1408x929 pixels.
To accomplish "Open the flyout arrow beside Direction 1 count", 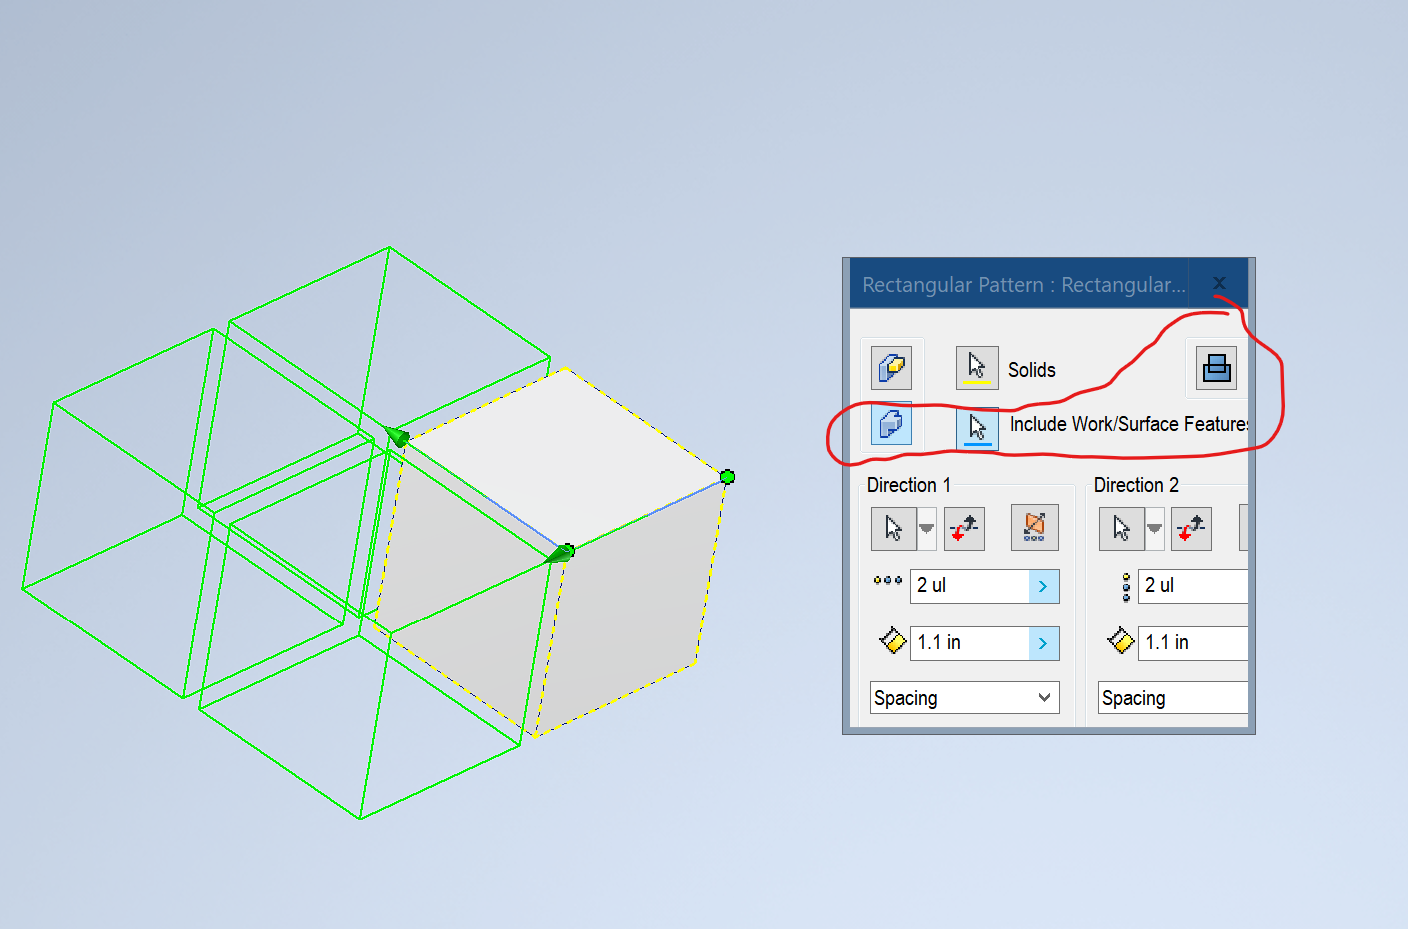I will pos(1046,586).
